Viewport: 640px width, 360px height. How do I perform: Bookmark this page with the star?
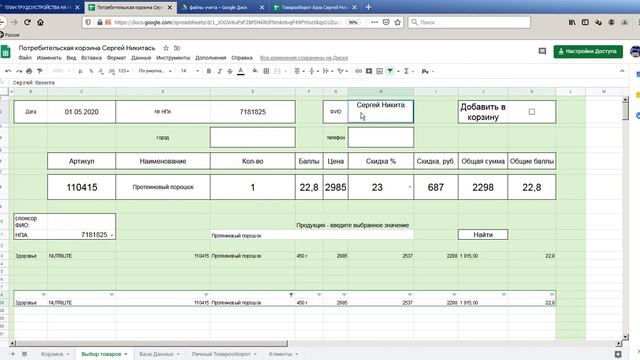(398, 22)
